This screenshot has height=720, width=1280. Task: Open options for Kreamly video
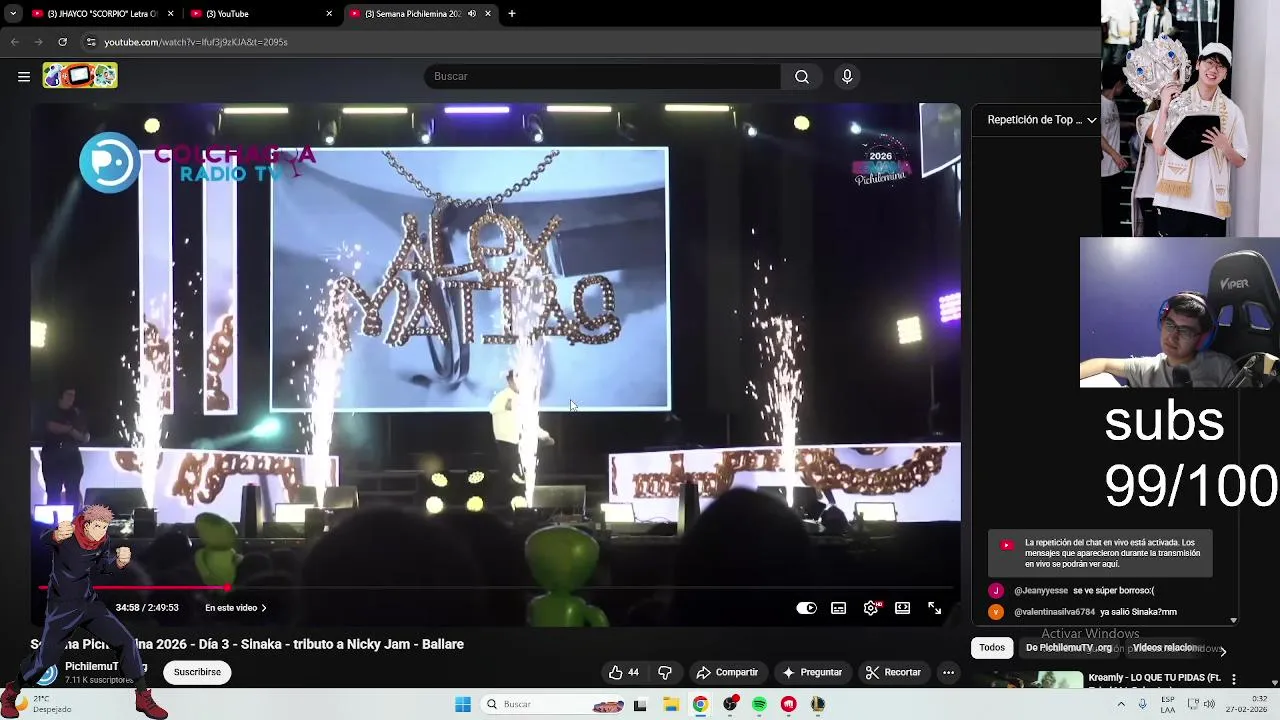1233,679
